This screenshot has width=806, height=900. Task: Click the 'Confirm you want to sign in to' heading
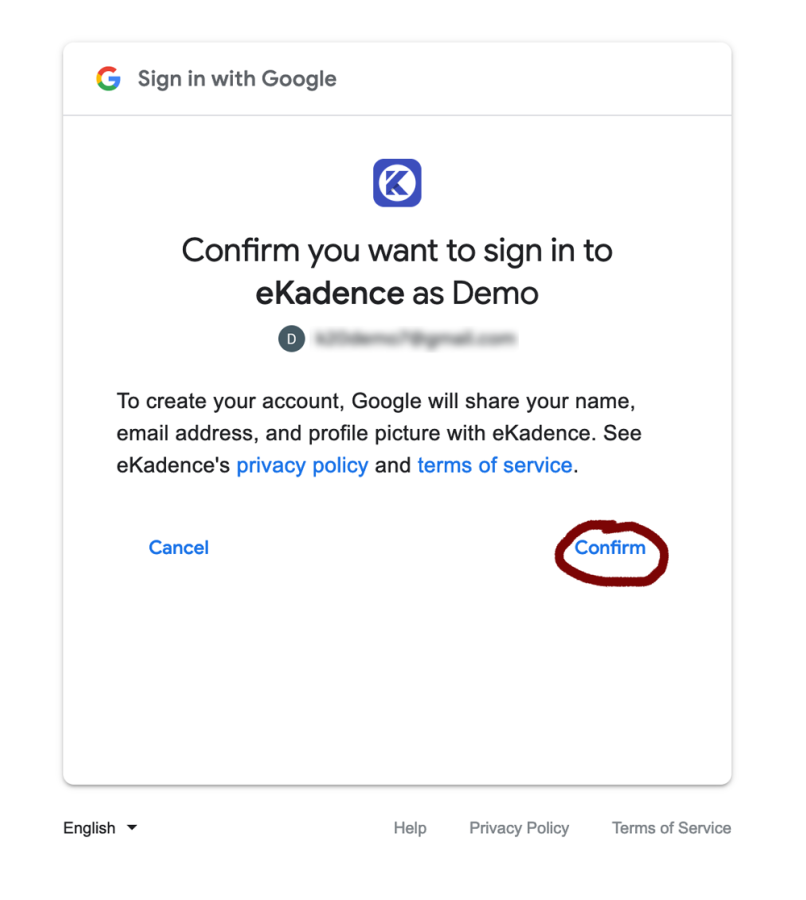pyautogui.click(x=397, y=251)
